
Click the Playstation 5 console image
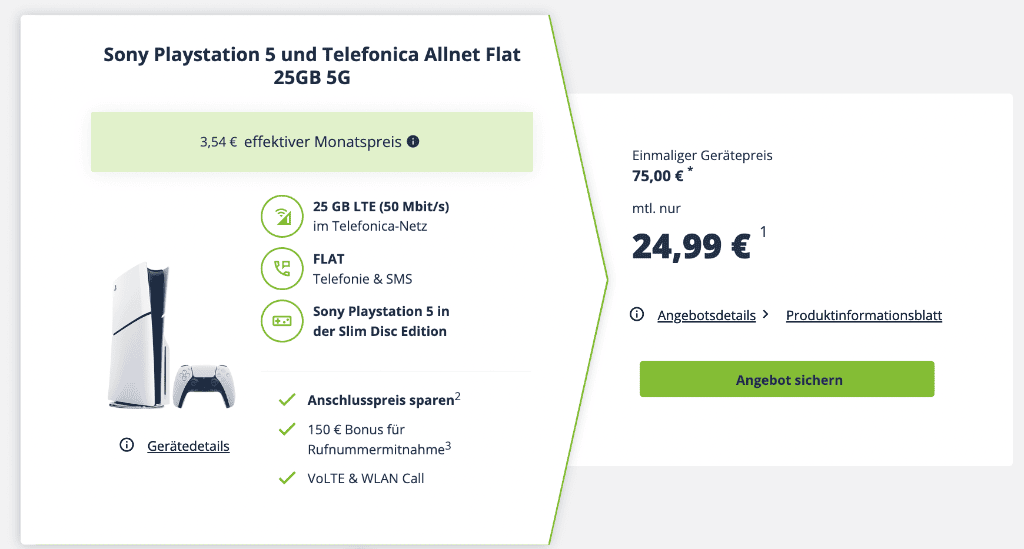click(x=139, y=336)
